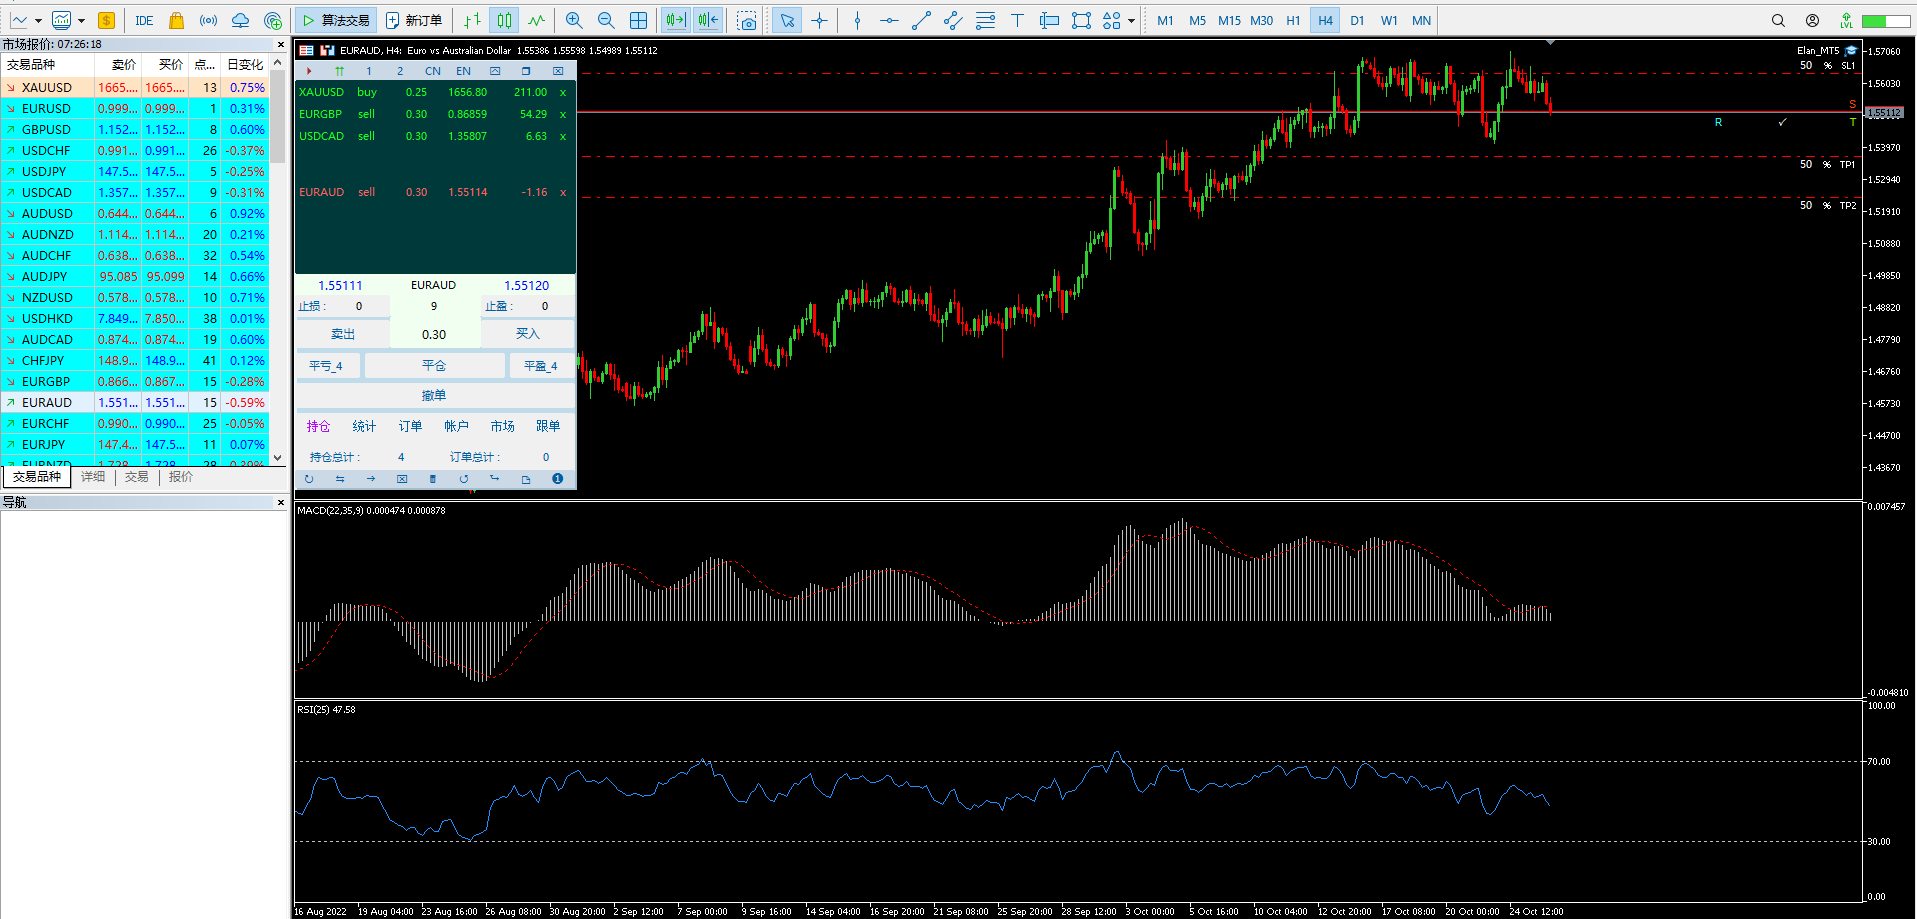Screen dimensions: 1917x919
Task: Switch the chart to line chart mode
Action: tap(537, 20)
